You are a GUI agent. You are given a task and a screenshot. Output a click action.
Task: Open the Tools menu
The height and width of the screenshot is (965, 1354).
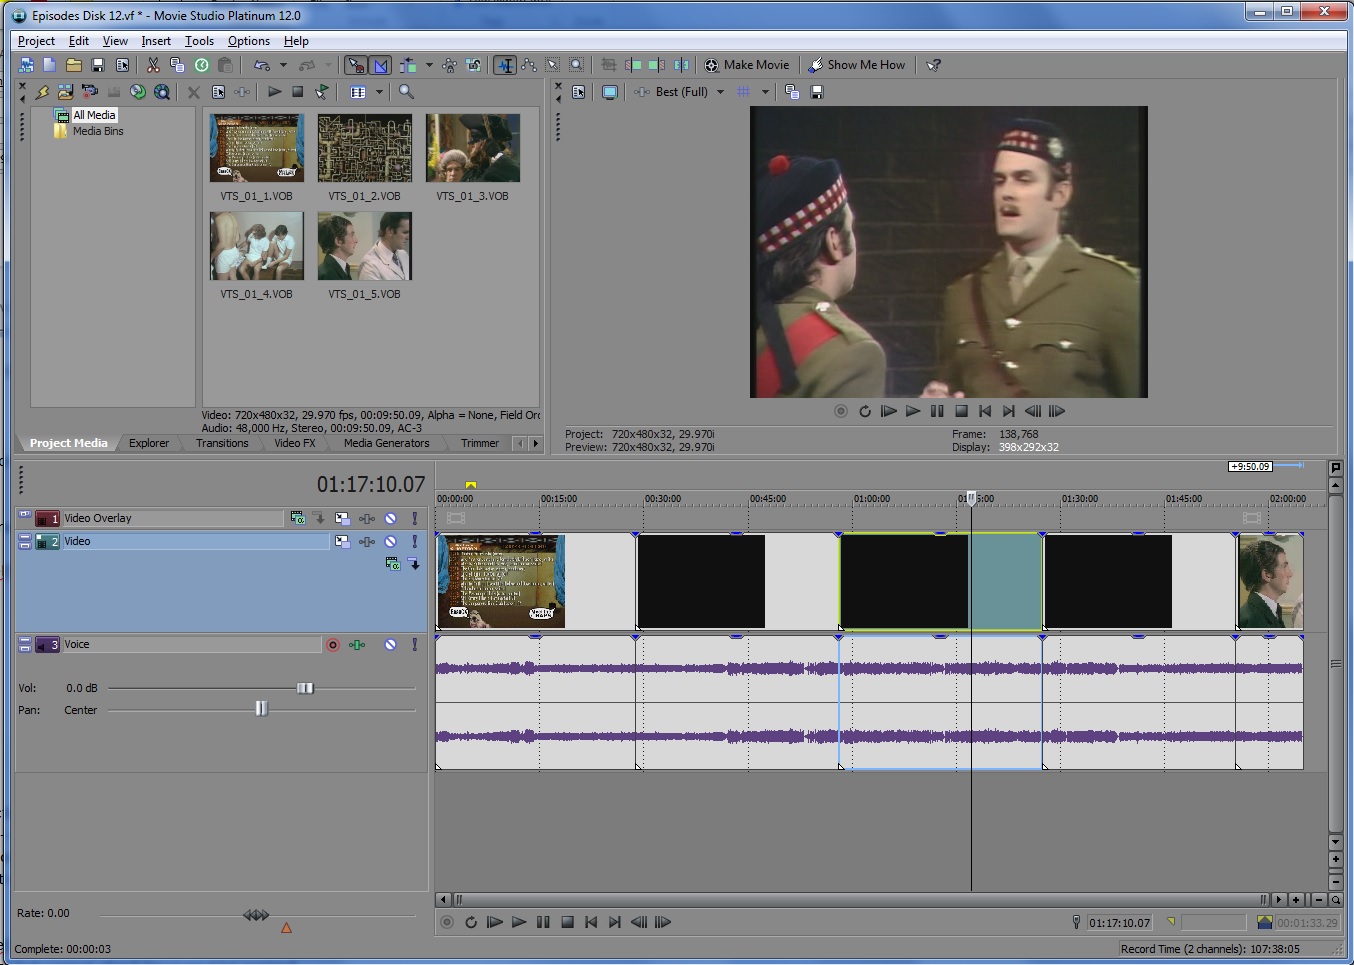pyautogui.click(x=199, y=41)
